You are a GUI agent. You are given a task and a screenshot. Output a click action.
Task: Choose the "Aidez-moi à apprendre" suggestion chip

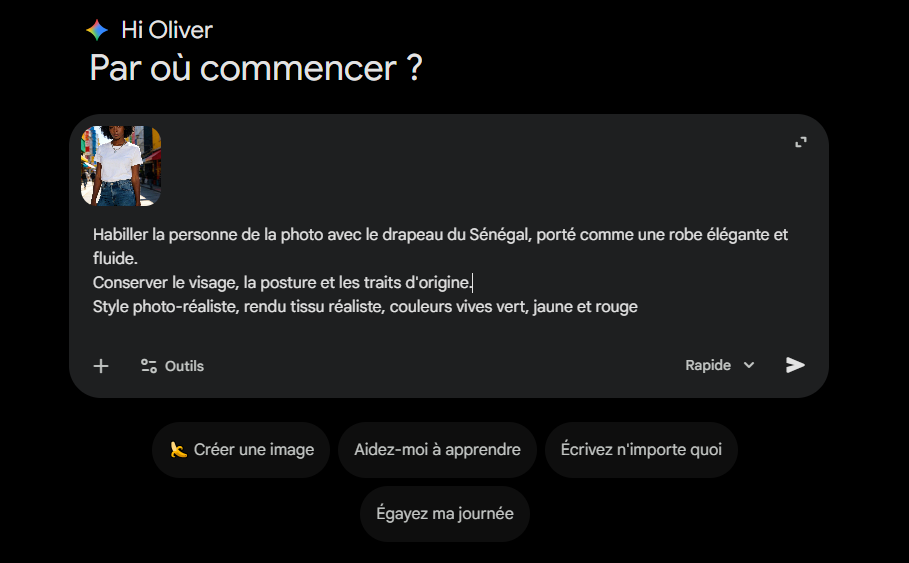point(437,450)
